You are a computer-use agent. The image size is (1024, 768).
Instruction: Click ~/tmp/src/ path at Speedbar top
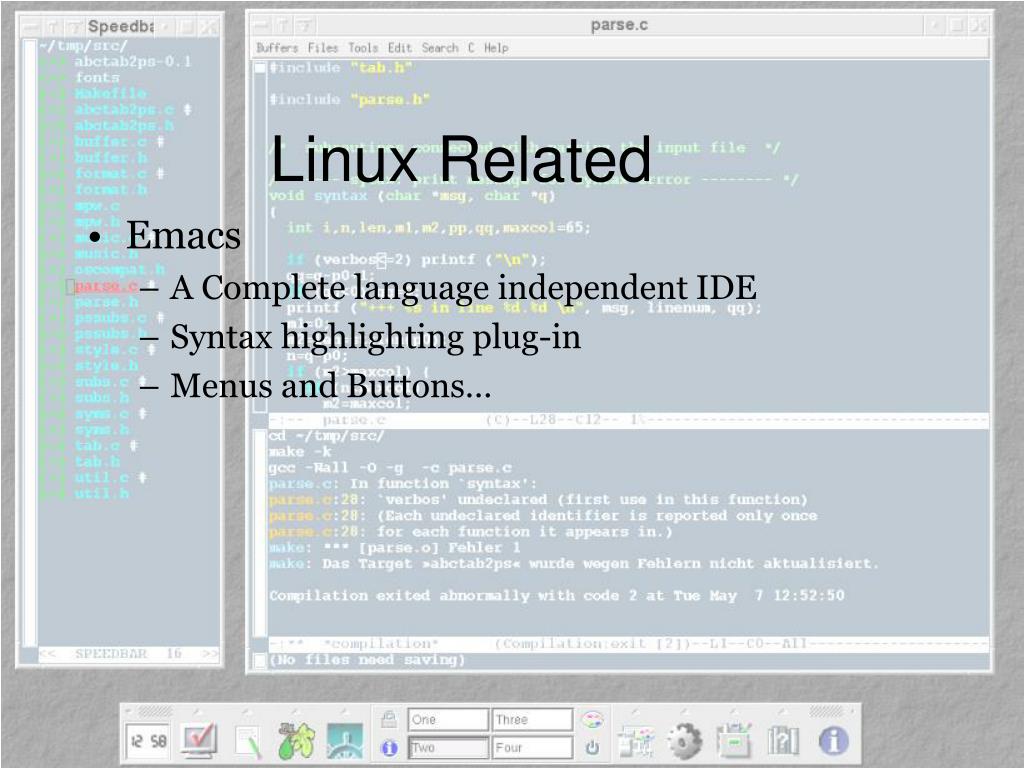[83, 46]
